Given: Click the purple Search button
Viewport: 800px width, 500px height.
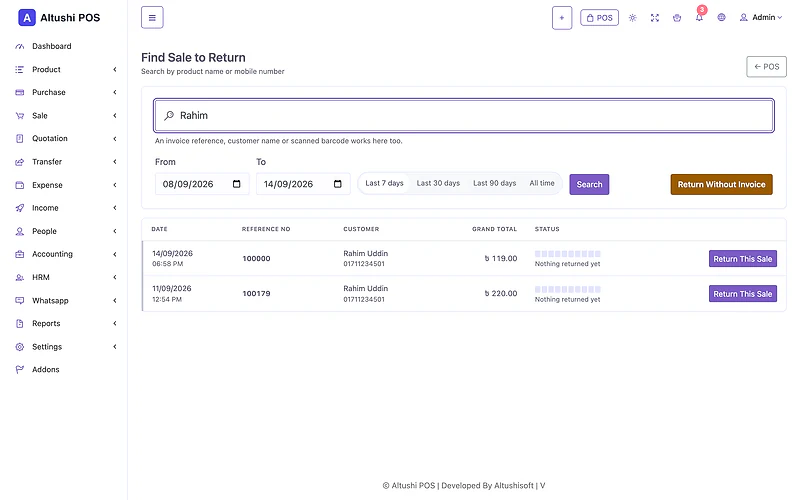Looking at the screenshot, I should tap(589, 185).
